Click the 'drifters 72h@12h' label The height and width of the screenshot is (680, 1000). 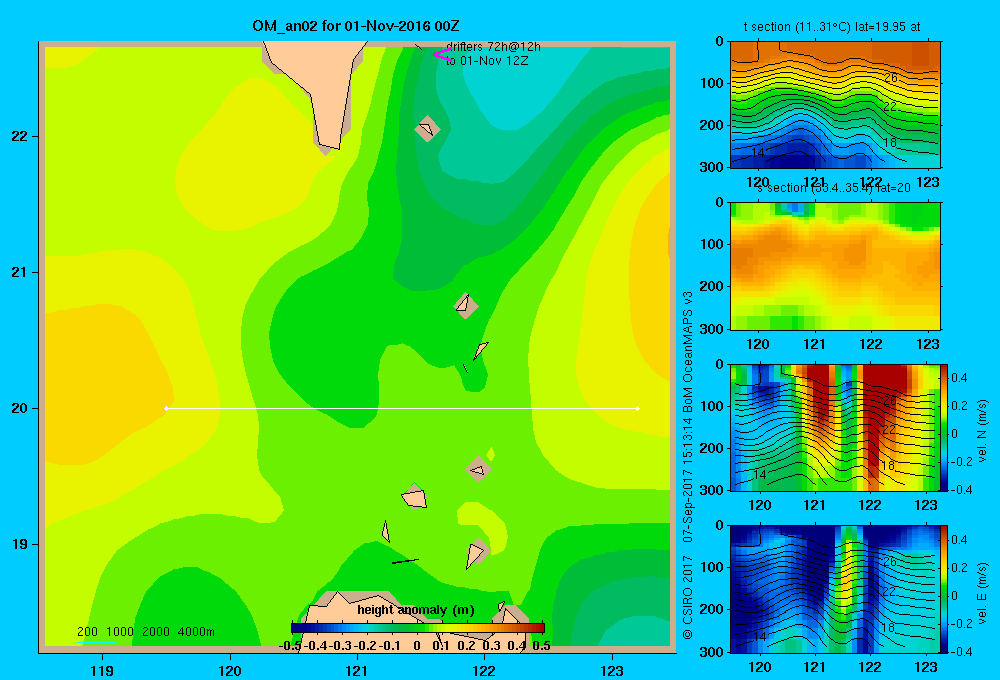click(x=493, y=47)
